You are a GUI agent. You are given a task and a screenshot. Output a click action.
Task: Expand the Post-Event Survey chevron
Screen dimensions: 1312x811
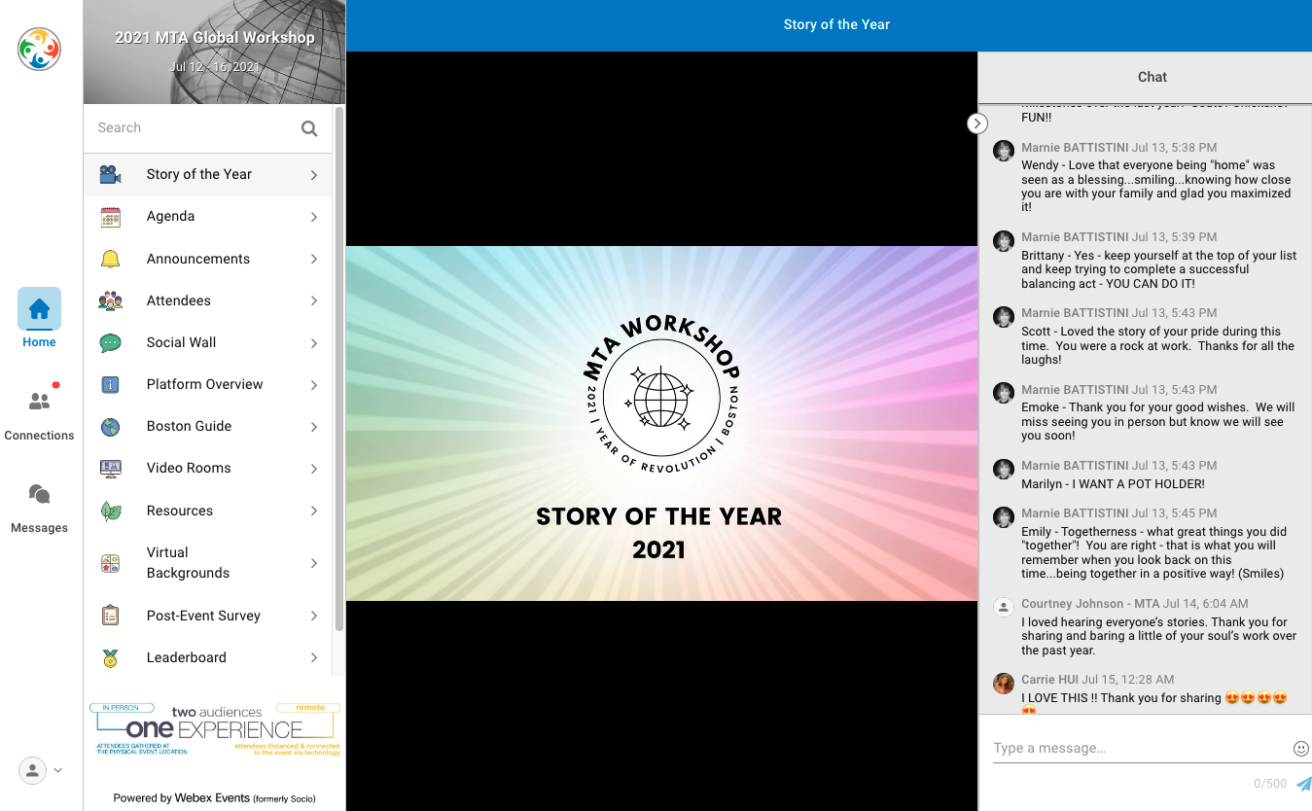tap(313, 616)
